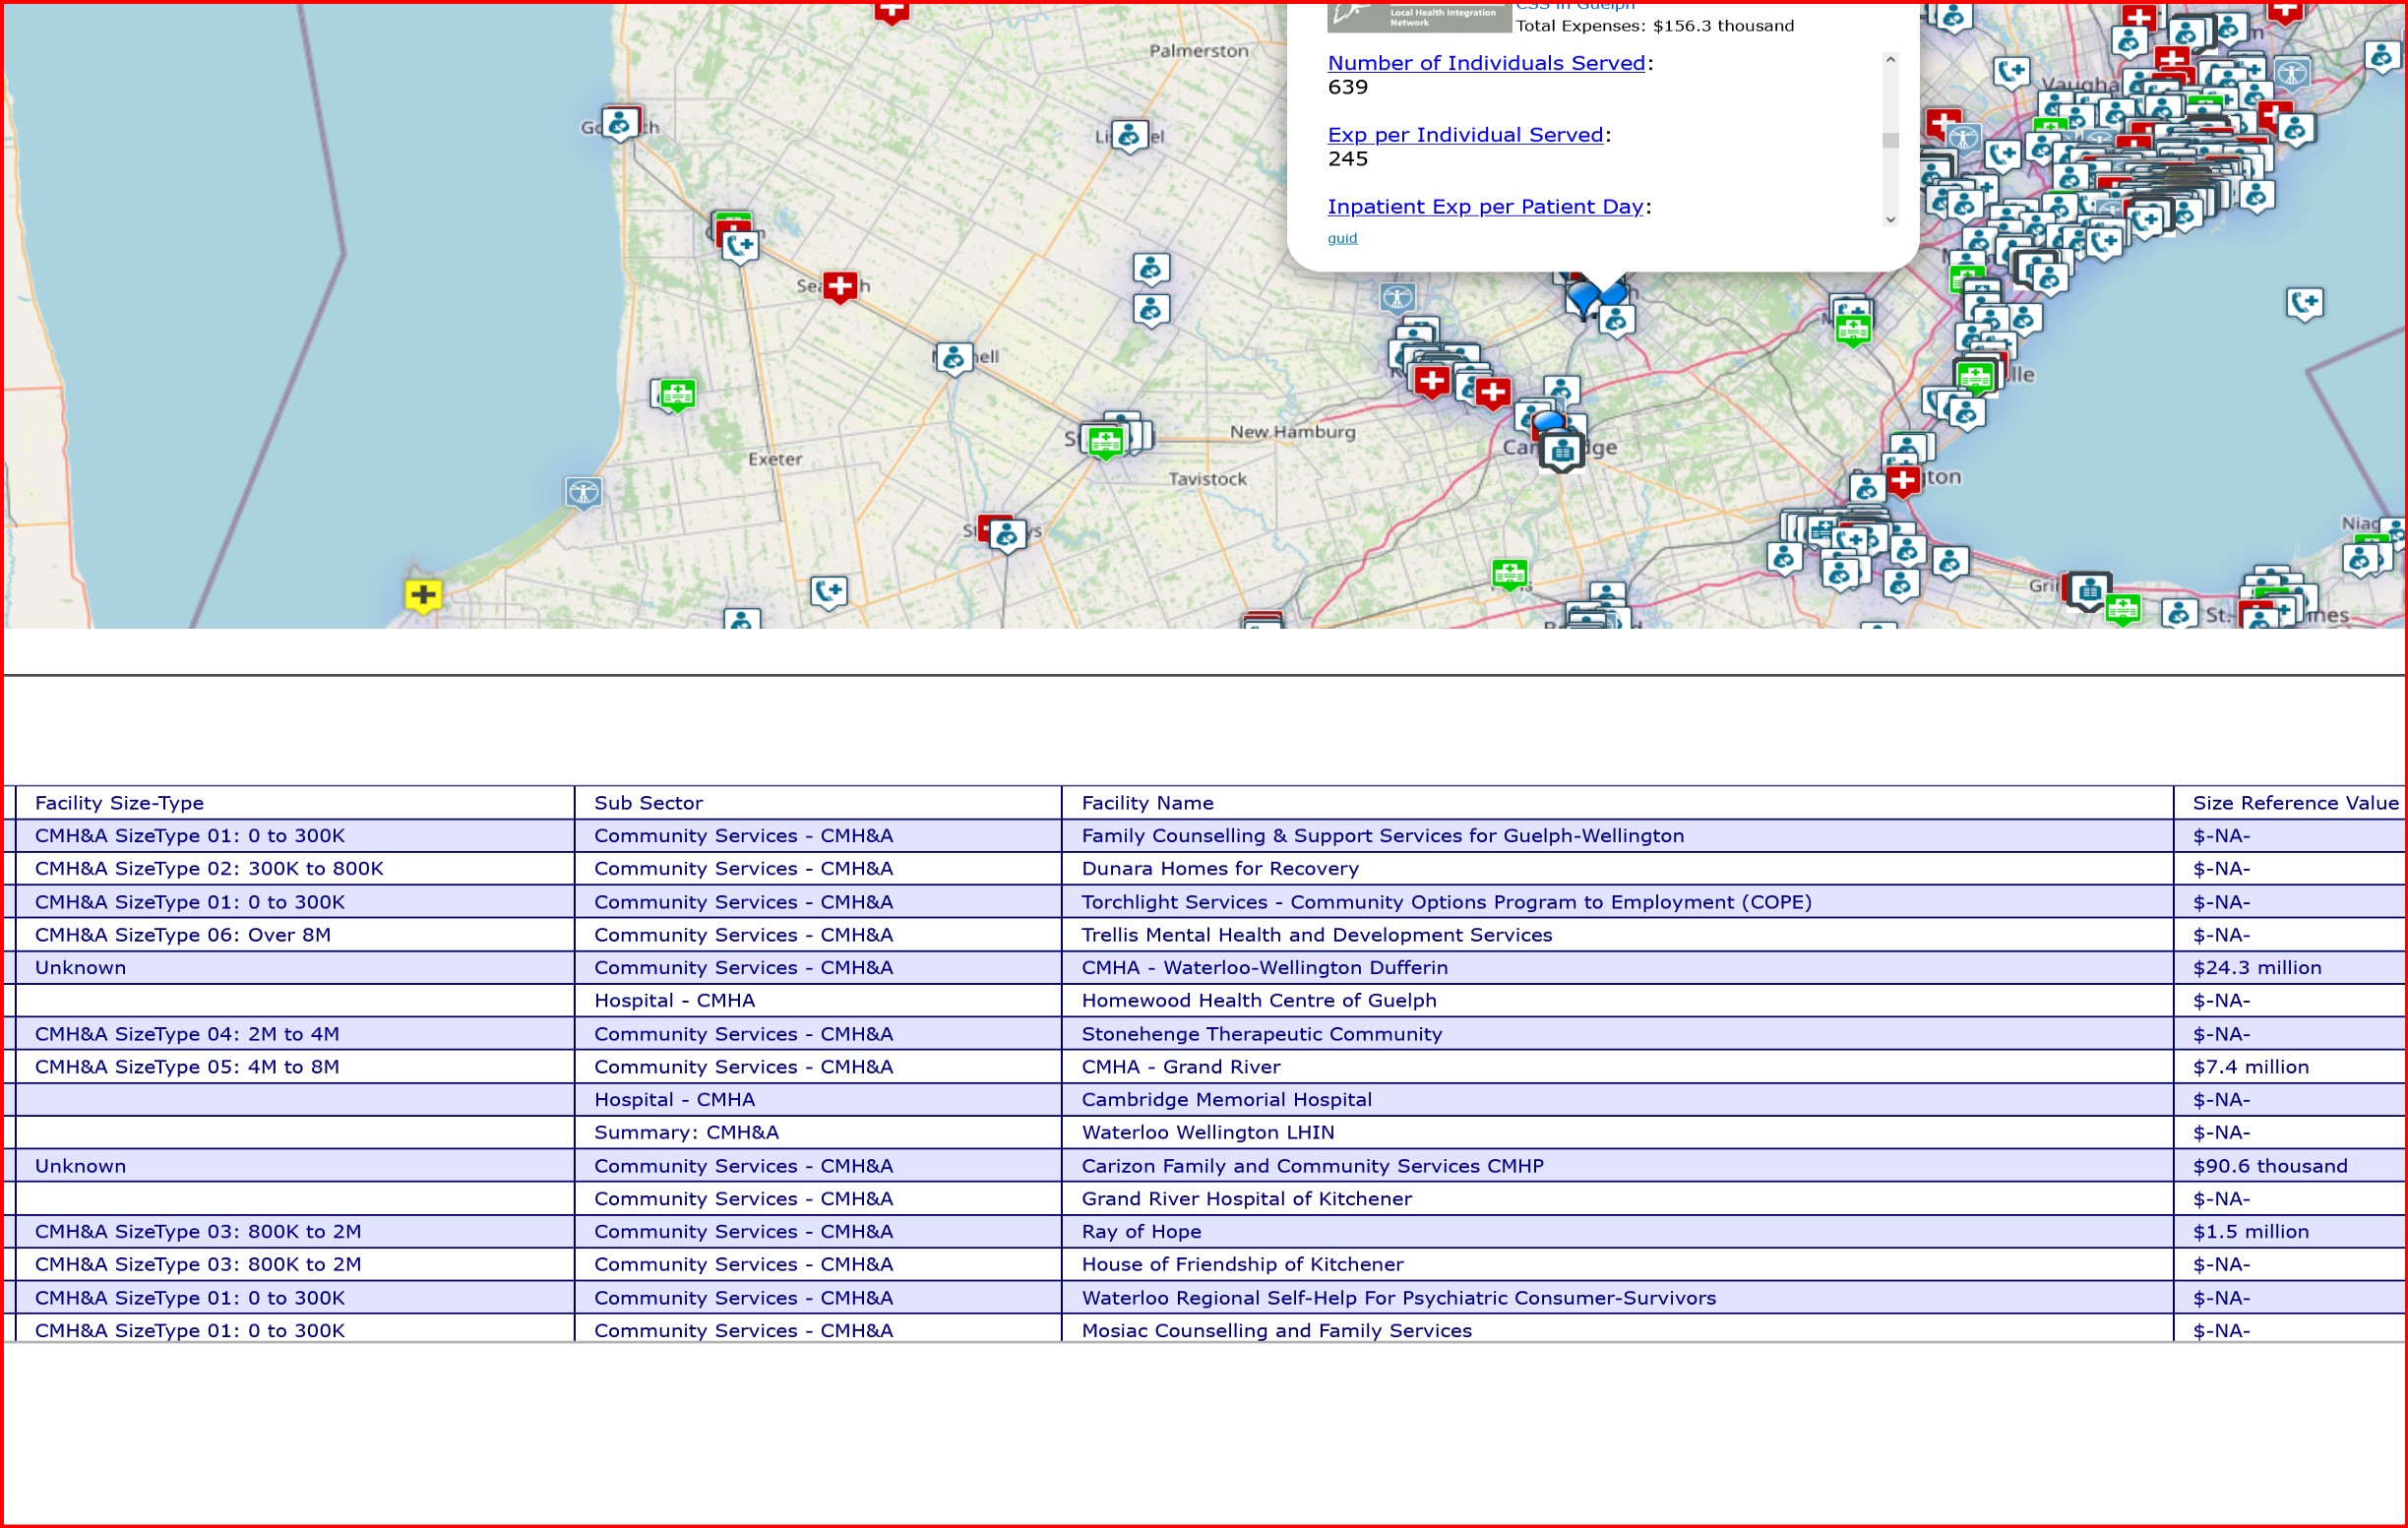Viewport: 2408px width, 1528px height.
Task: Click popup scrollbar up arrow
Action: pos(1890,60)
